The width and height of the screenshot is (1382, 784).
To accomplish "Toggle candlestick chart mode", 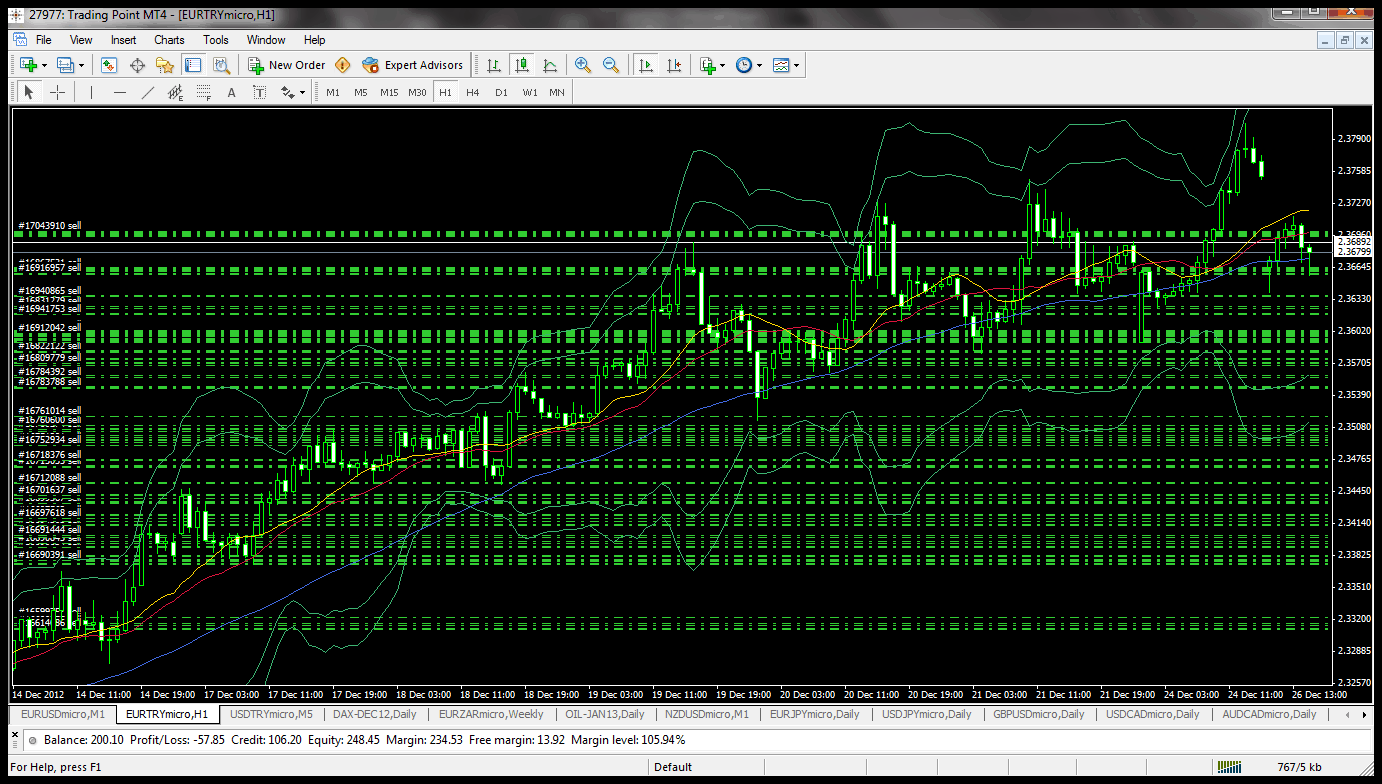I will (522, 65).
